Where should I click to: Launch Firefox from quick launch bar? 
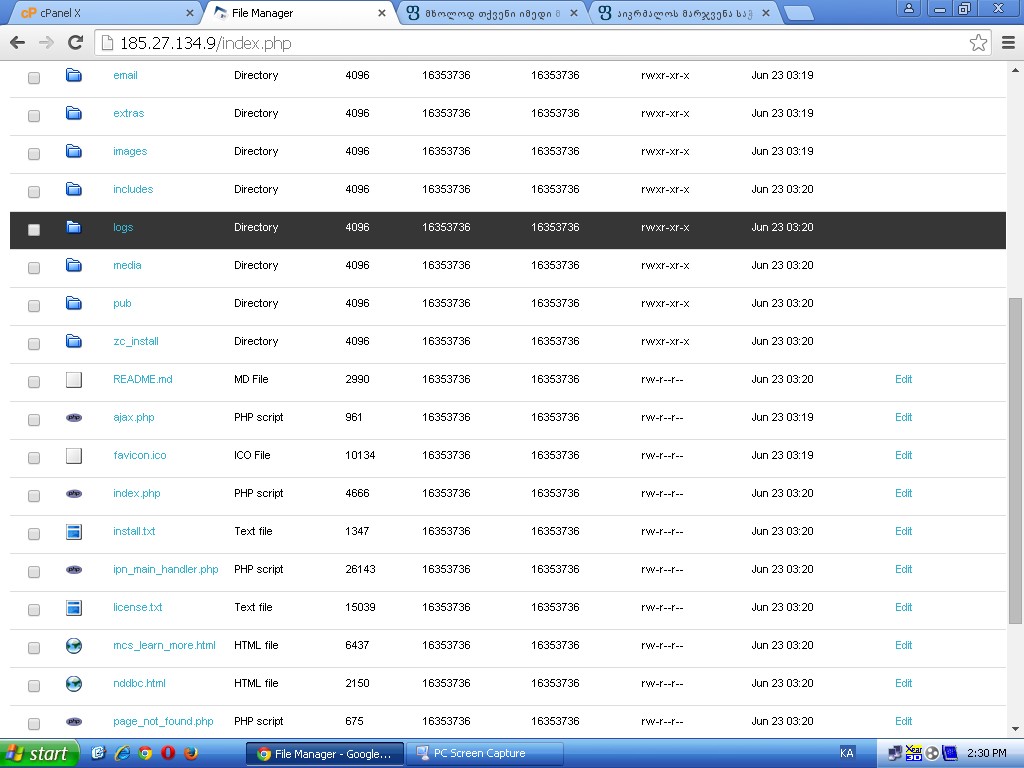[191, 753]
